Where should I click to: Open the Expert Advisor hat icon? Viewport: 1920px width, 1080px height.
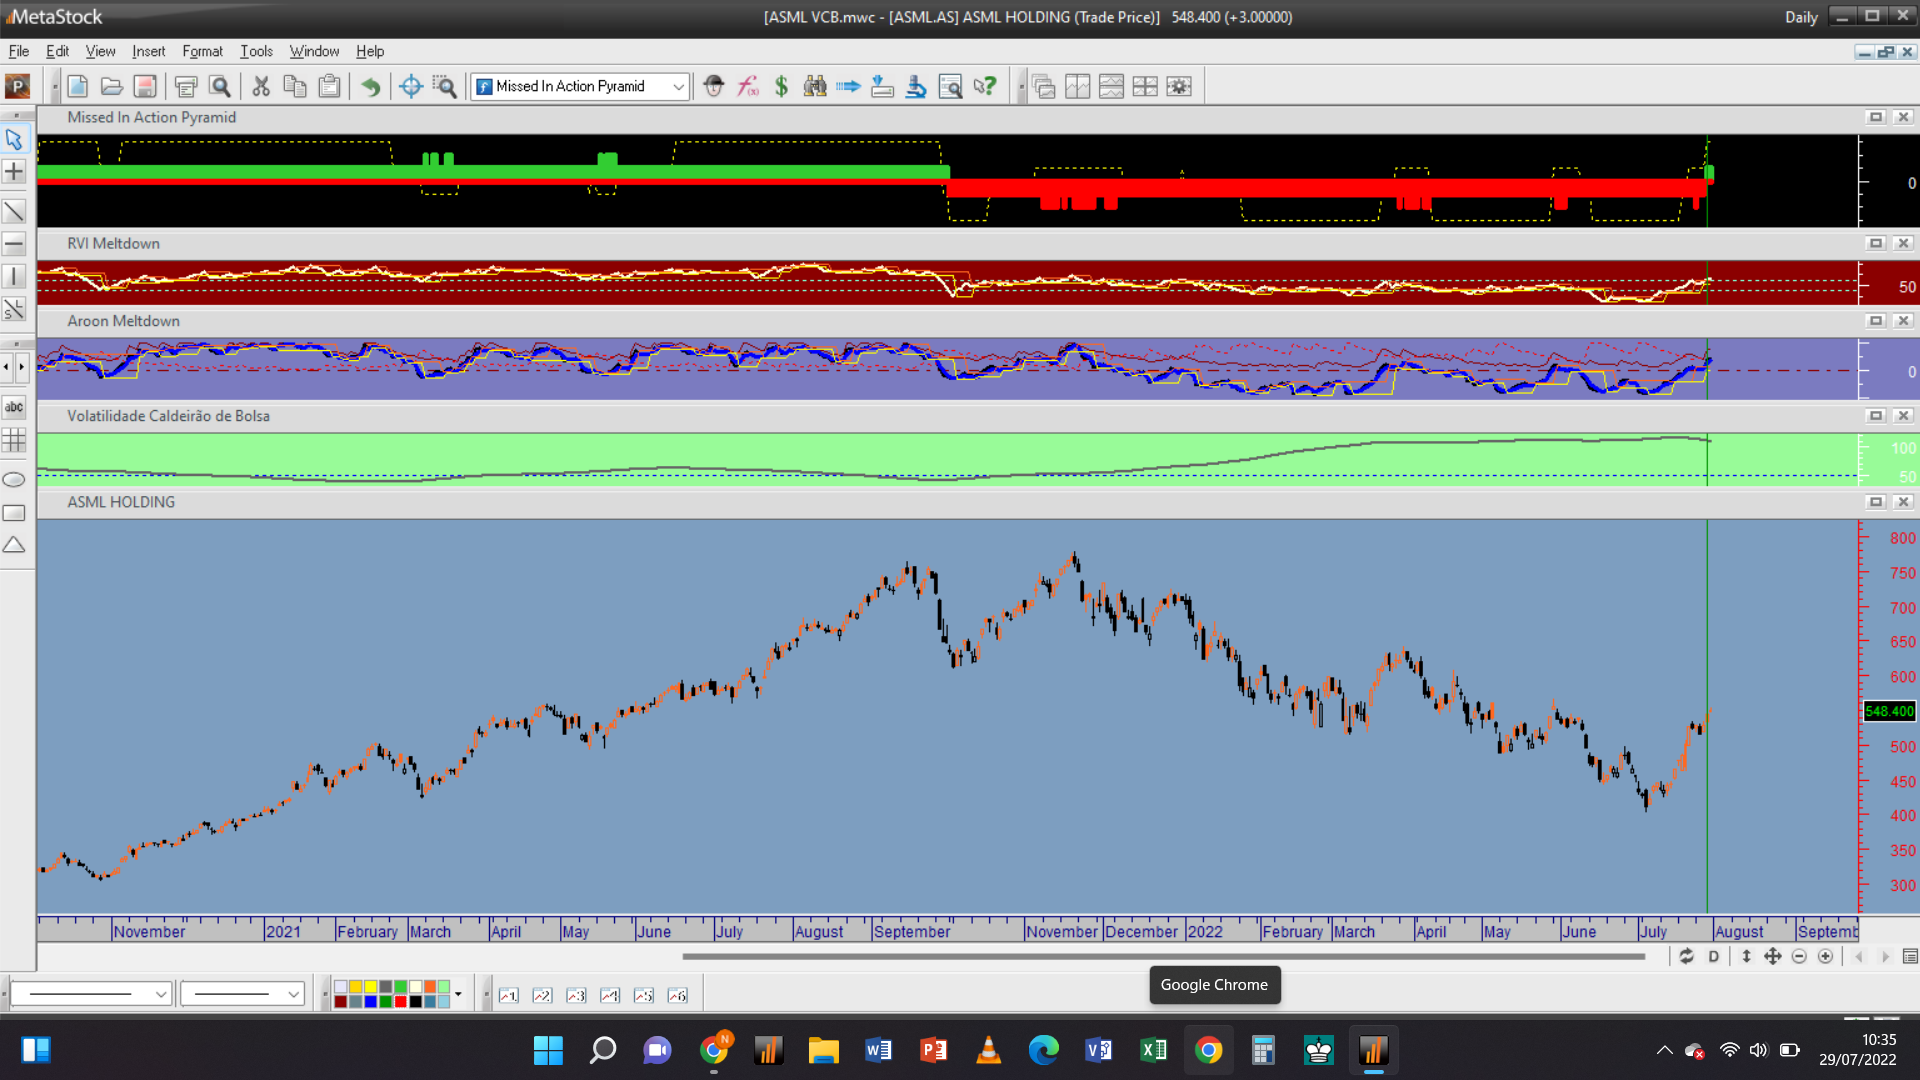tap(713, 87)
